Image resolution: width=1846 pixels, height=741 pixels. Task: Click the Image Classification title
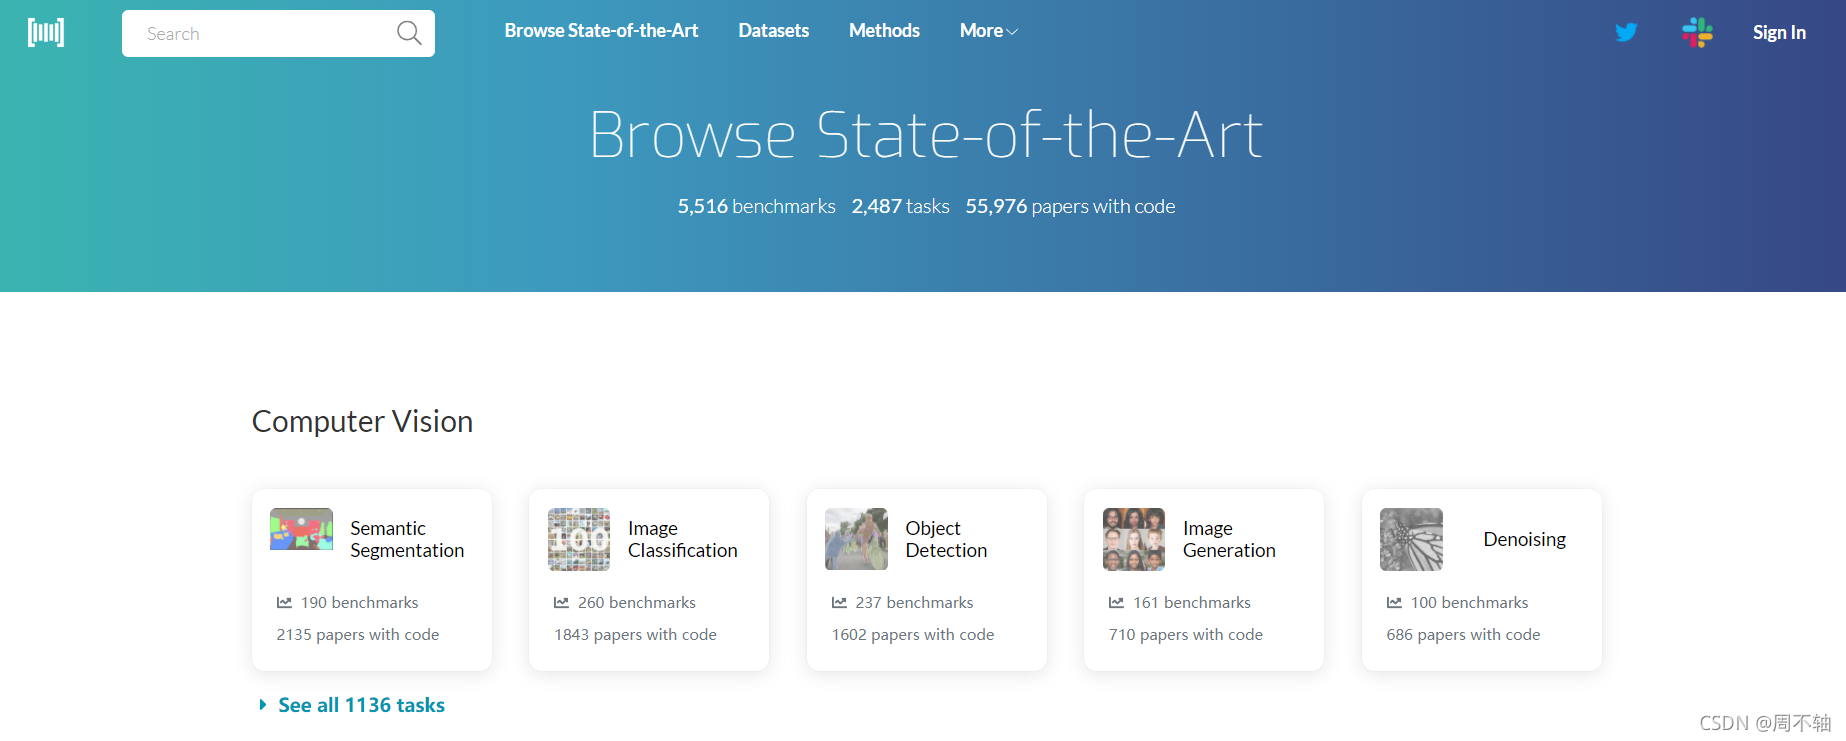click(x=682, y=539)
